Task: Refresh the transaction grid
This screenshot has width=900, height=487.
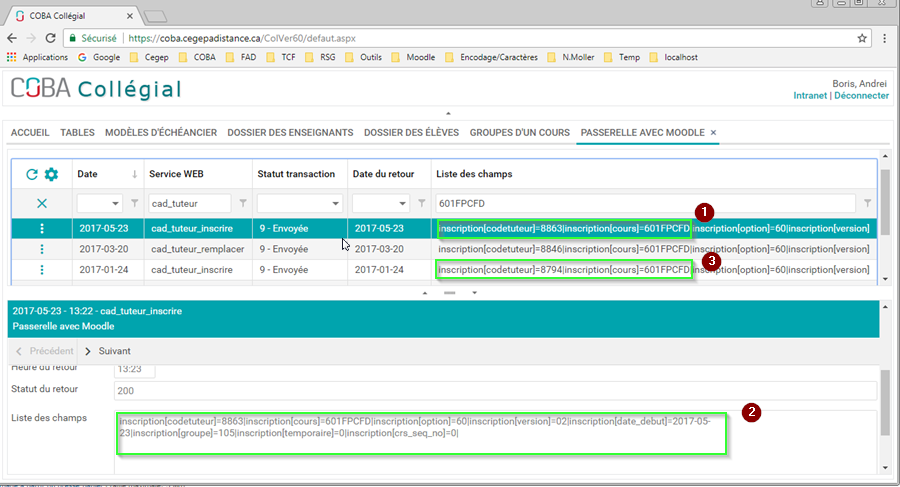Action: click(x=32, y=174)
